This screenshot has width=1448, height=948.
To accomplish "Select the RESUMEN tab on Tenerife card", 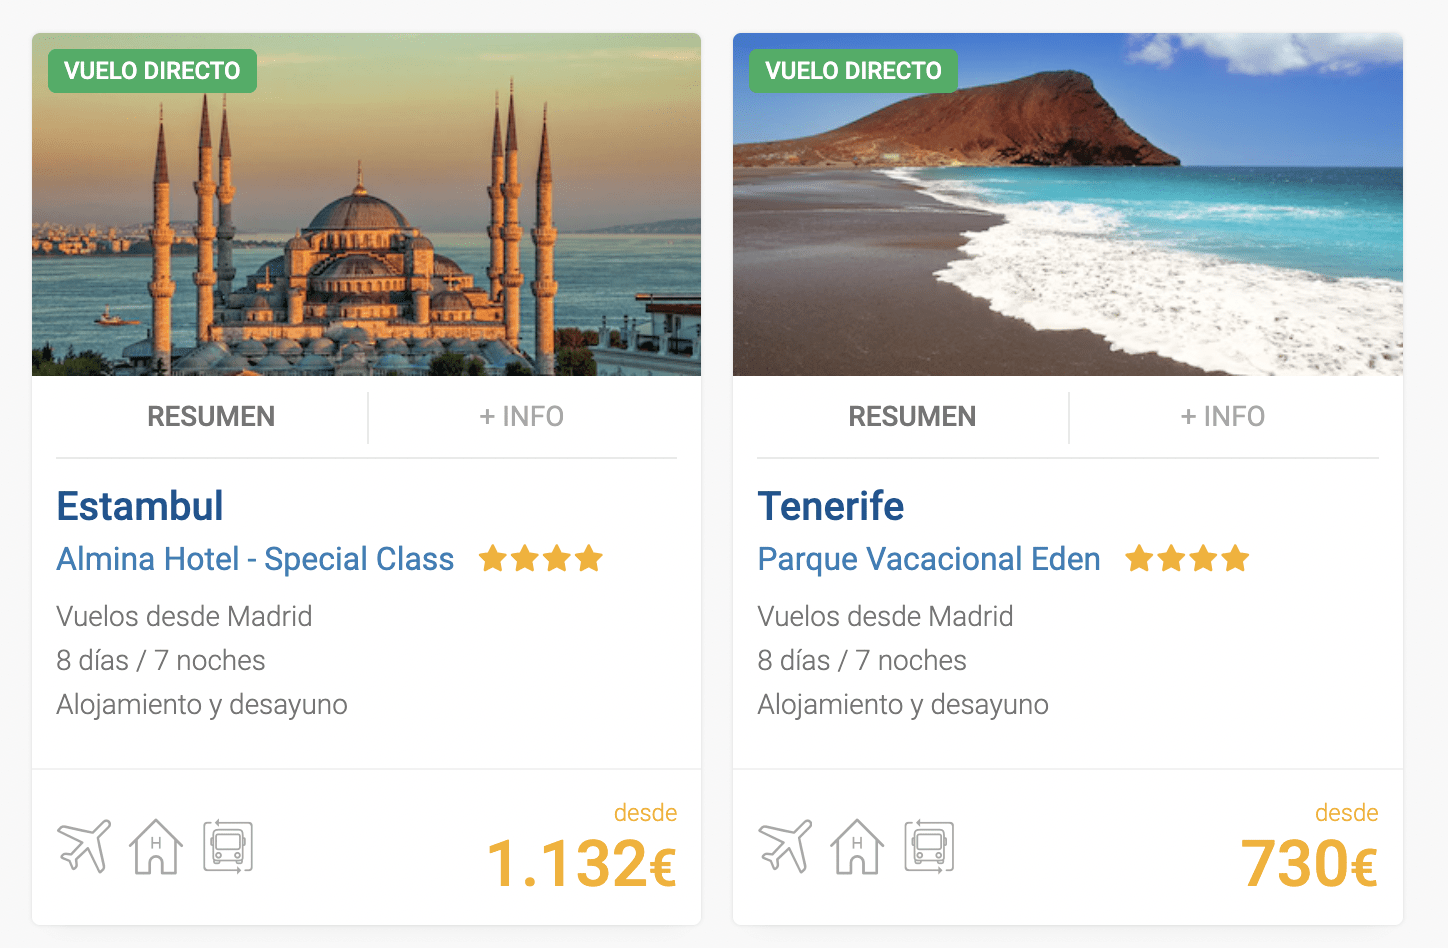I will [912, 416].
